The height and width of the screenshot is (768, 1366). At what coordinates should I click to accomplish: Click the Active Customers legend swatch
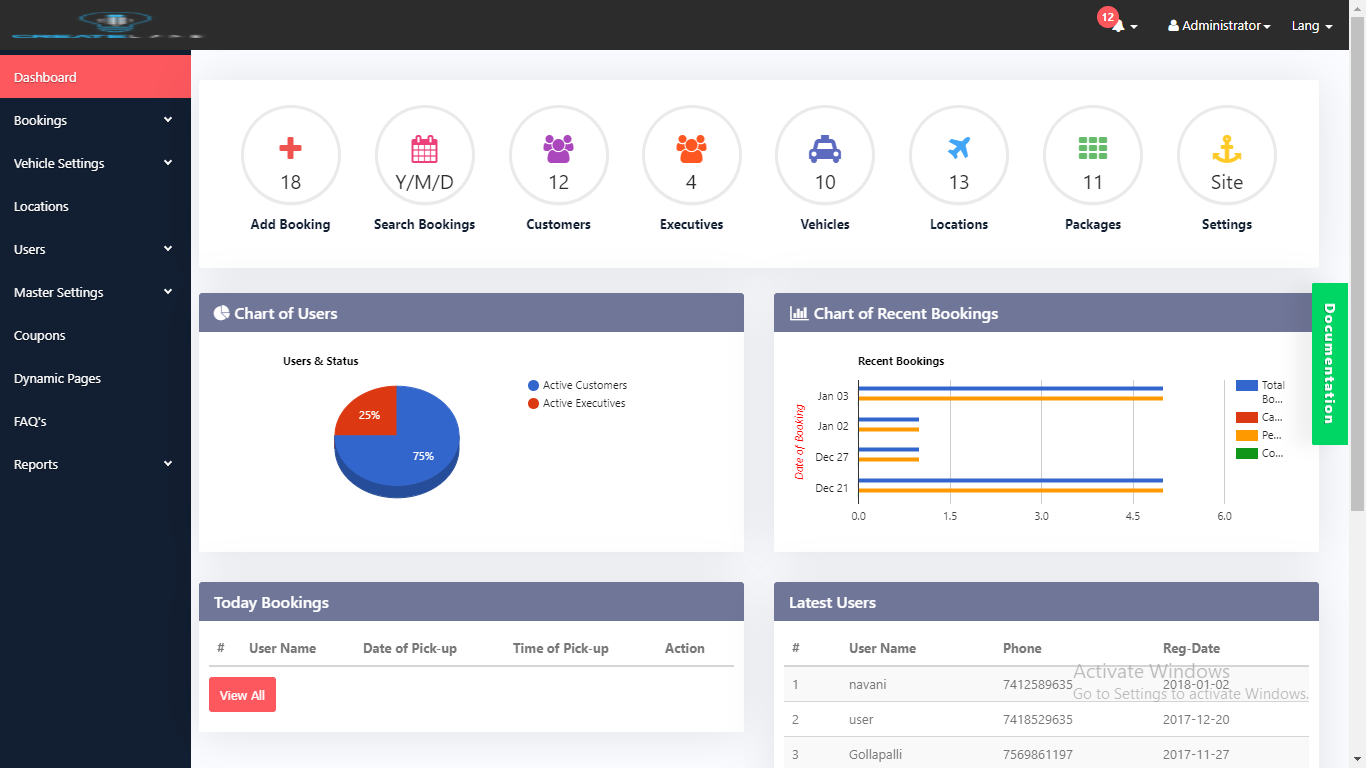534,385
